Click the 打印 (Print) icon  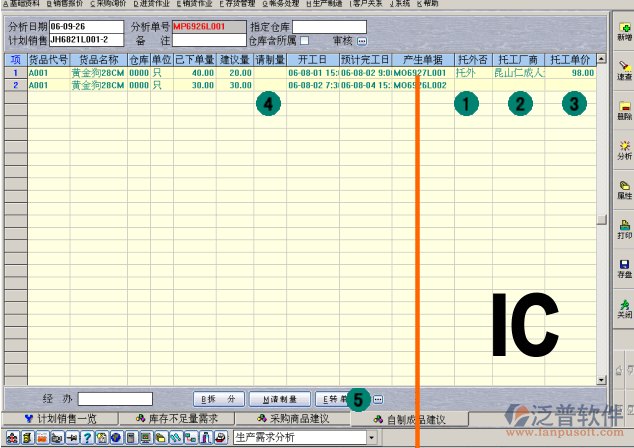(624, 229)
